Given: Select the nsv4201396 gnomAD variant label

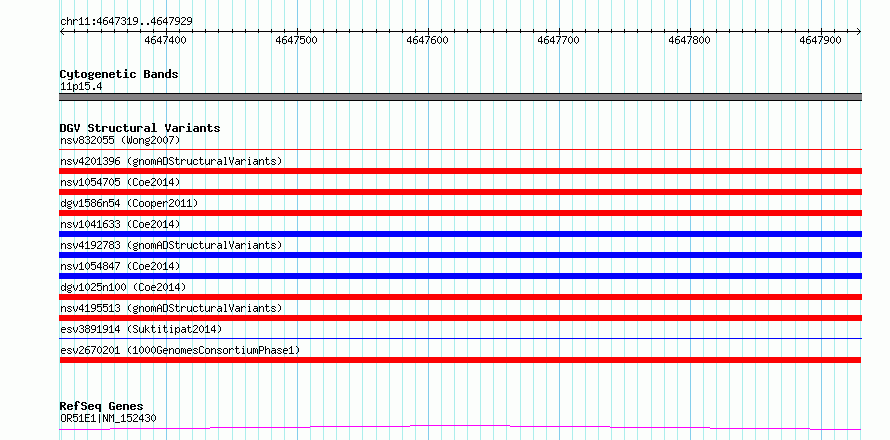Looking at the screenshot, I should [171, 161].
